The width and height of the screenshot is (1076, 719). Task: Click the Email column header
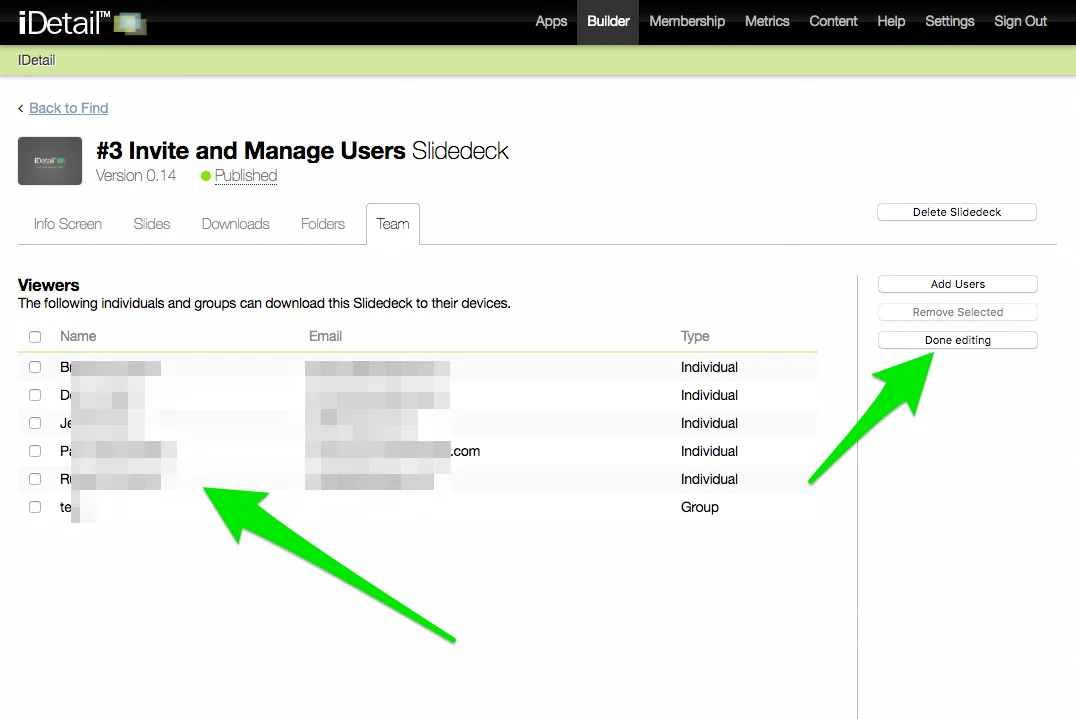325,336
